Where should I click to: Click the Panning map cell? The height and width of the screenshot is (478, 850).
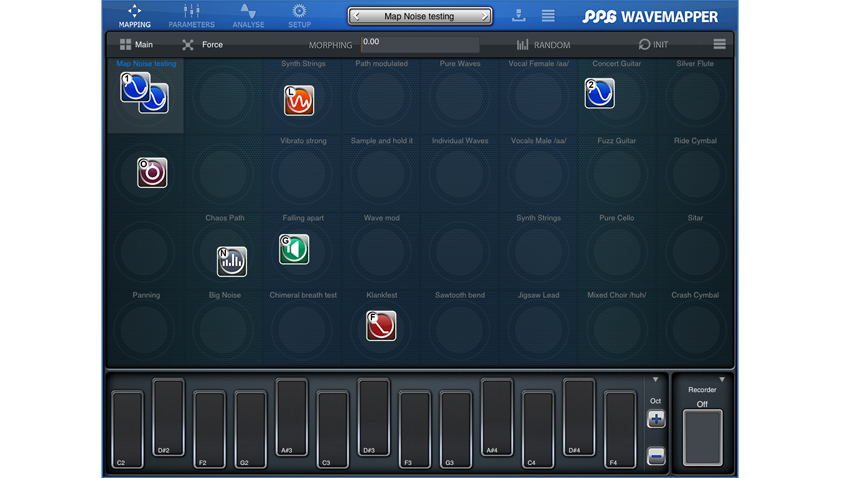click(x=146, y=327)
